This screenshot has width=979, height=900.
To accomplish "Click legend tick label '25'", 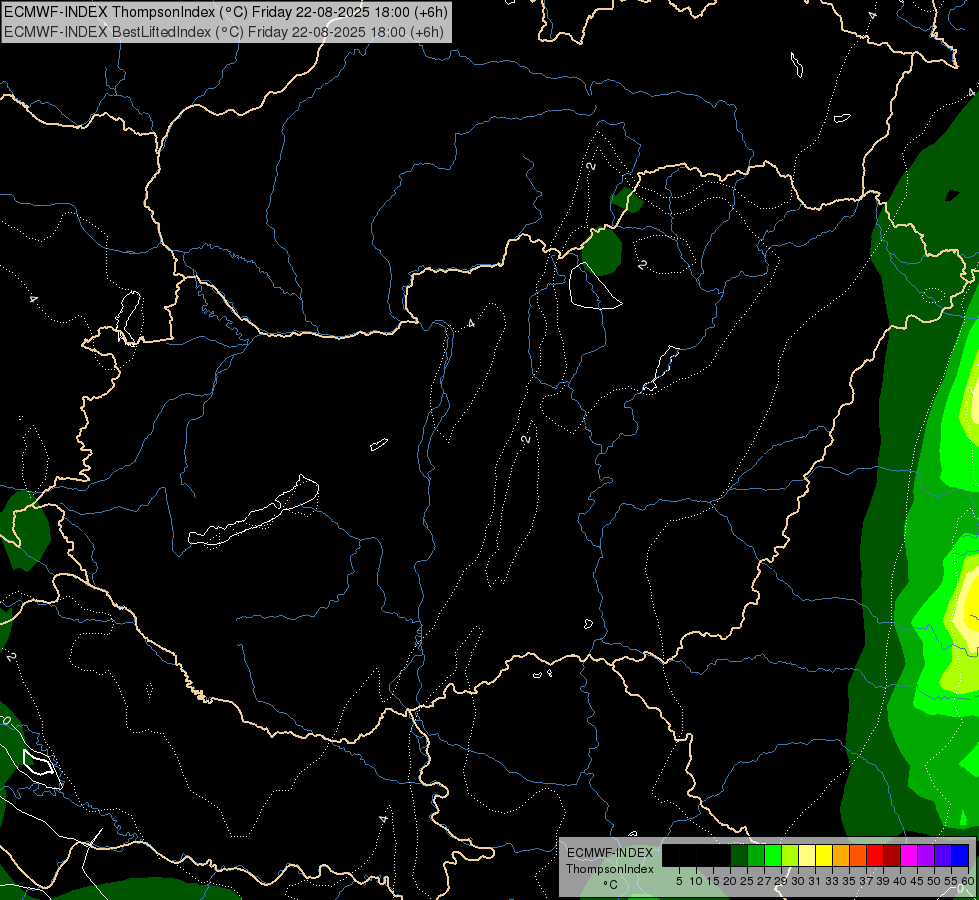I will [x=747, y=881].
